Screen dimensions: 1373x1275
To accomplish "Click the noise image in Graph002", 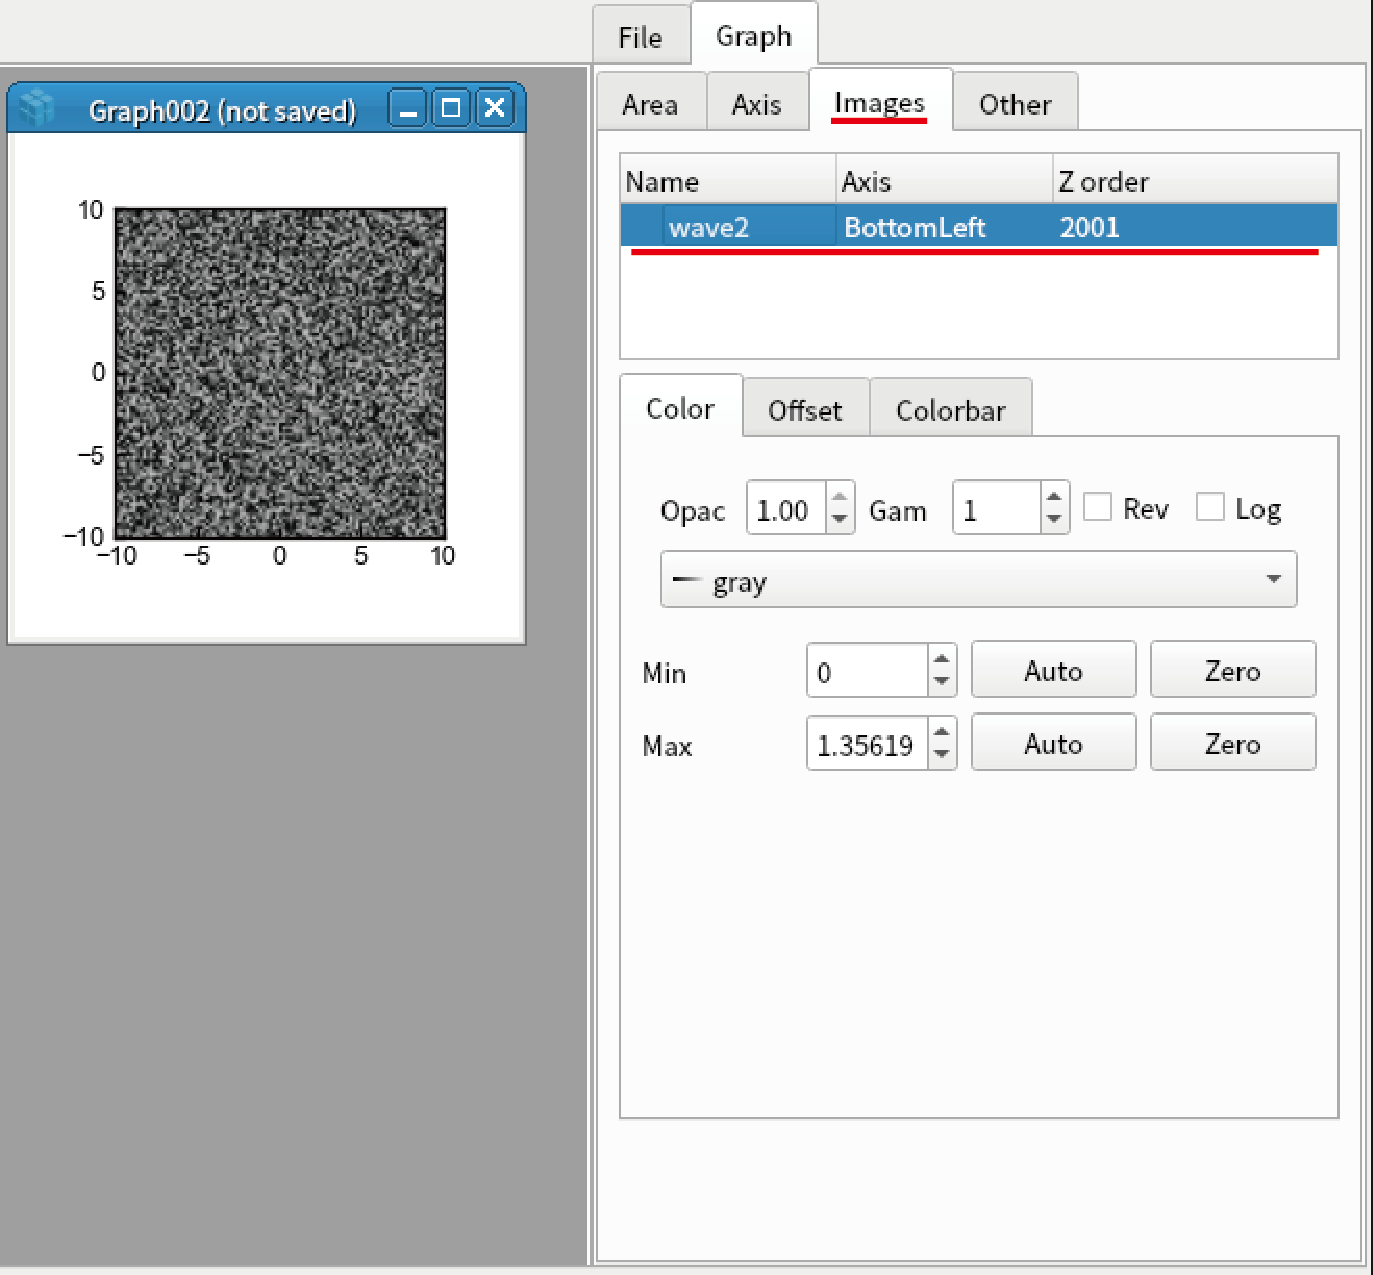I will 280,373.
